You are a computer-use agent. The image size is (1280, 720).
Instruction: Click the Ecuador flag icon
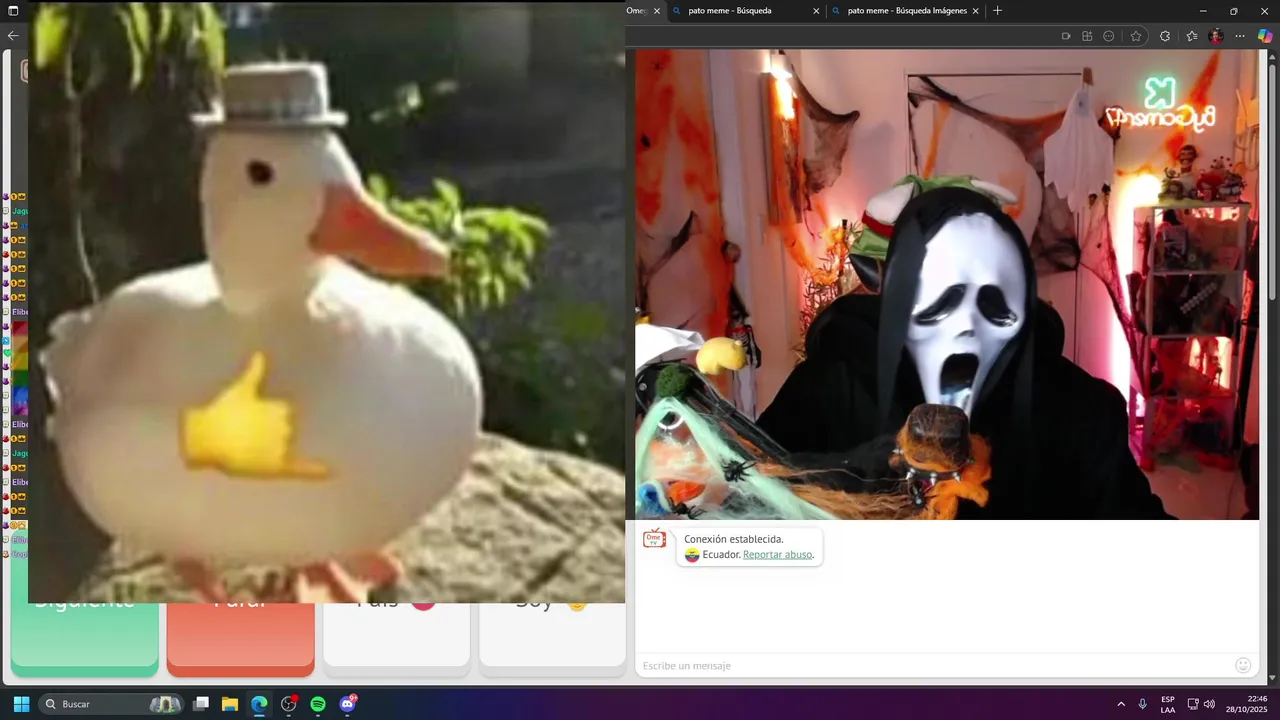[692, 555]
